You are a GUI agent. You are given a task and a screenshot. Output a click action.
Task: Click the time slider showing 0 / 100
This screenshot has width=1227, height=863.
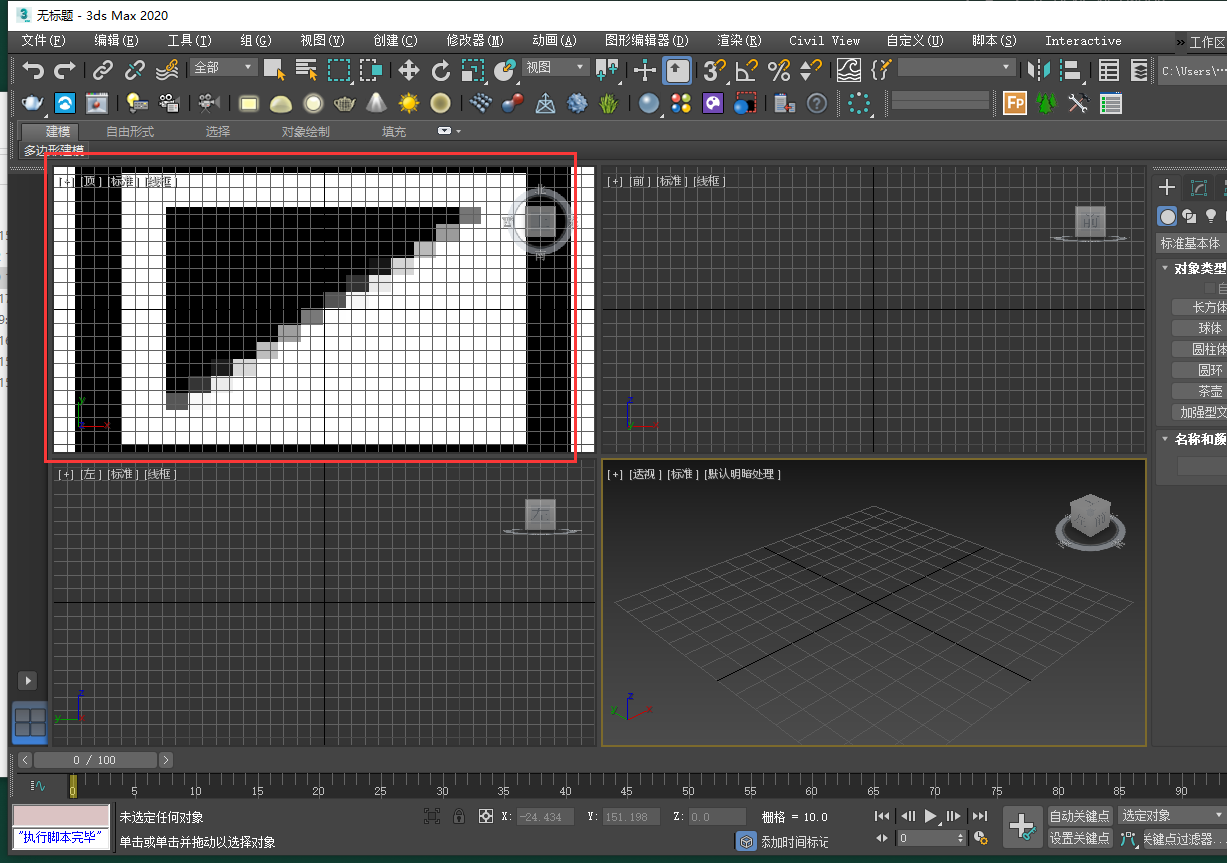[95, 760]
